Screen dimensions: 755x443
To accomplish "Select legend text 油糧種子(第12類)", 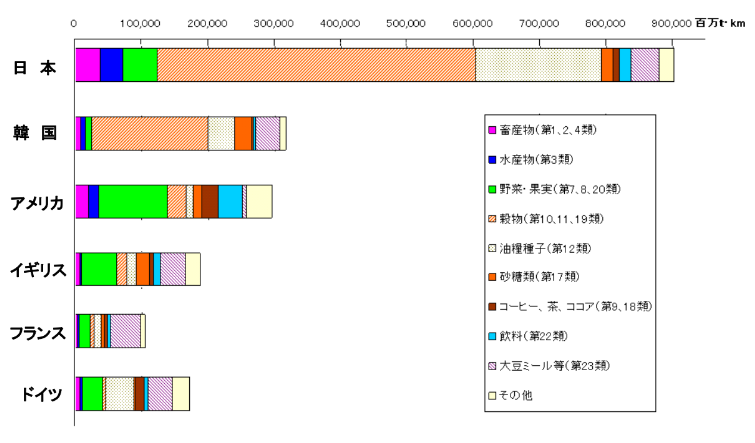I will tap(545, 248).
